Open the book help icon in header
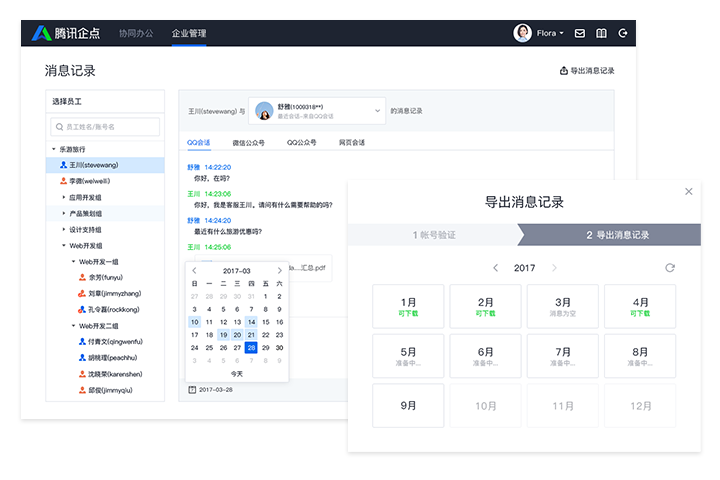This screenshot has height=480, width=720. pyautogui.click(x=601, y=33)
